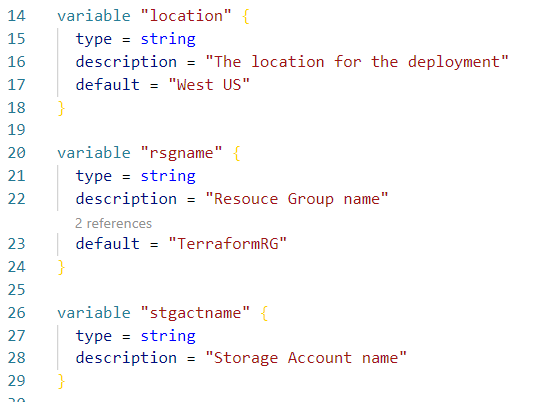Click the "Resouce Group name" description text
The width and height of the screenshot is (533, 402).
pyautogui.click(x=297, y=199)
